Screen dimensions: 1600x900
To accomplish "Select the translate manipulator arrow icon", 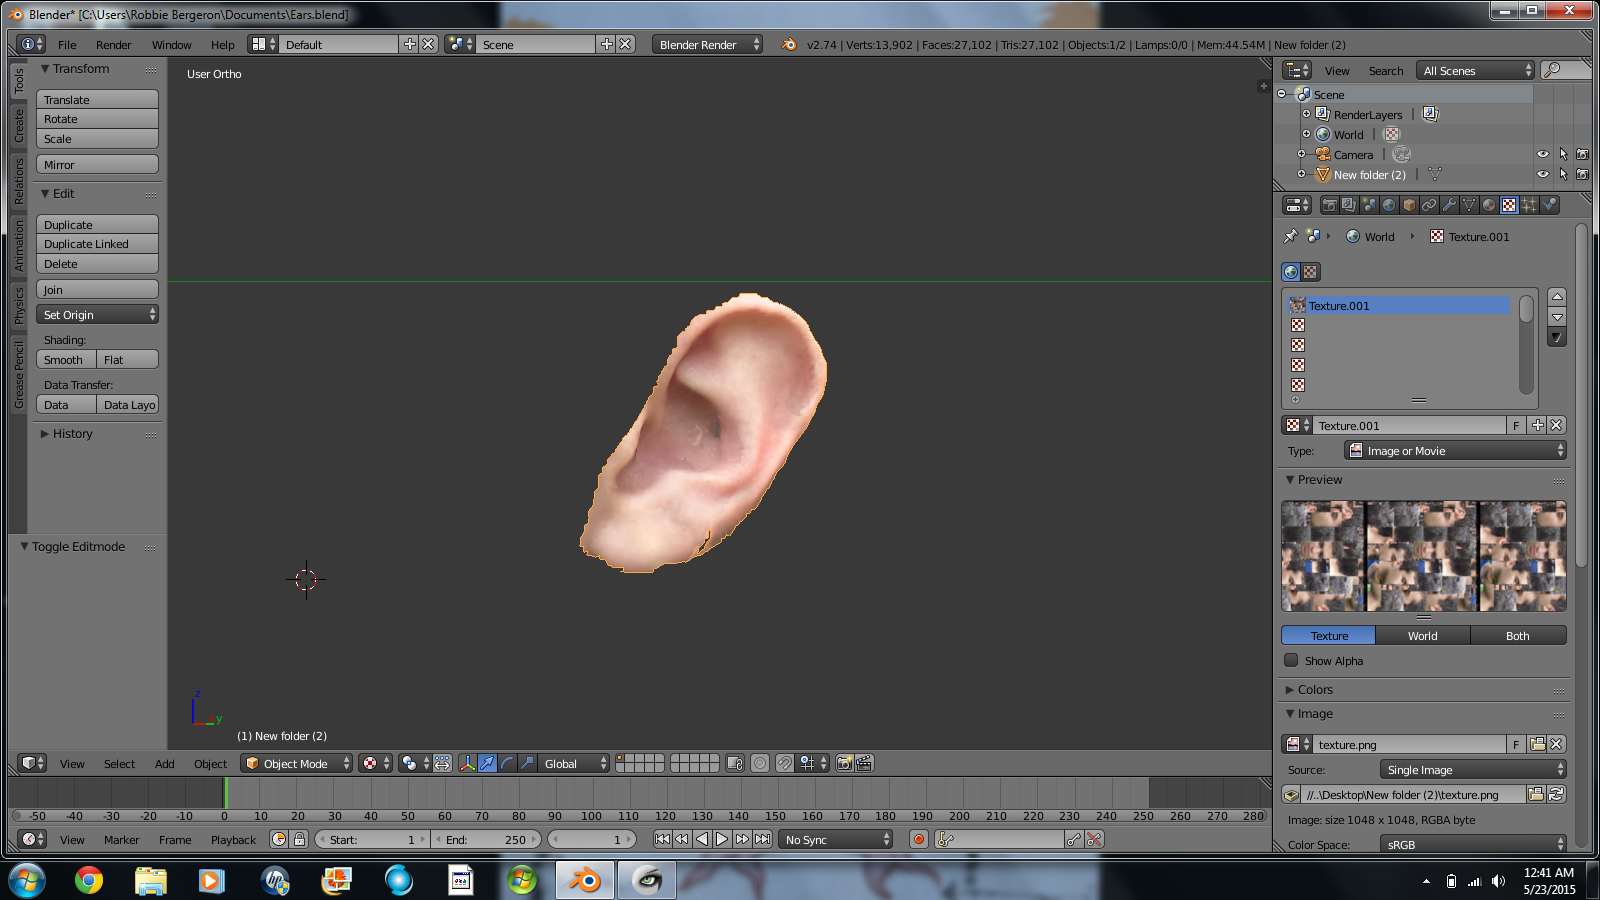I will 487,763.
